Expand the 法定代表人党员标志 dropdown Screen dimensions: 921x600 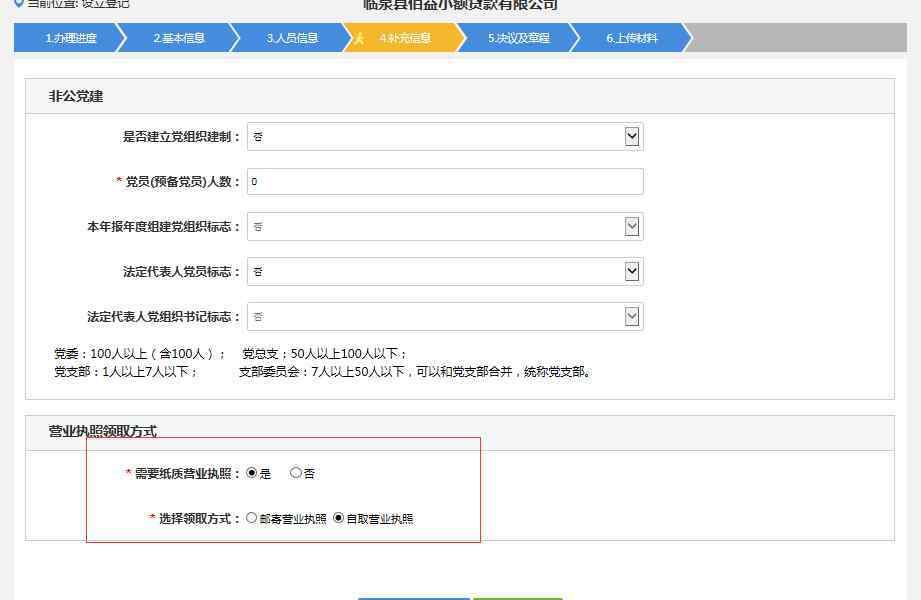point(631,271)
